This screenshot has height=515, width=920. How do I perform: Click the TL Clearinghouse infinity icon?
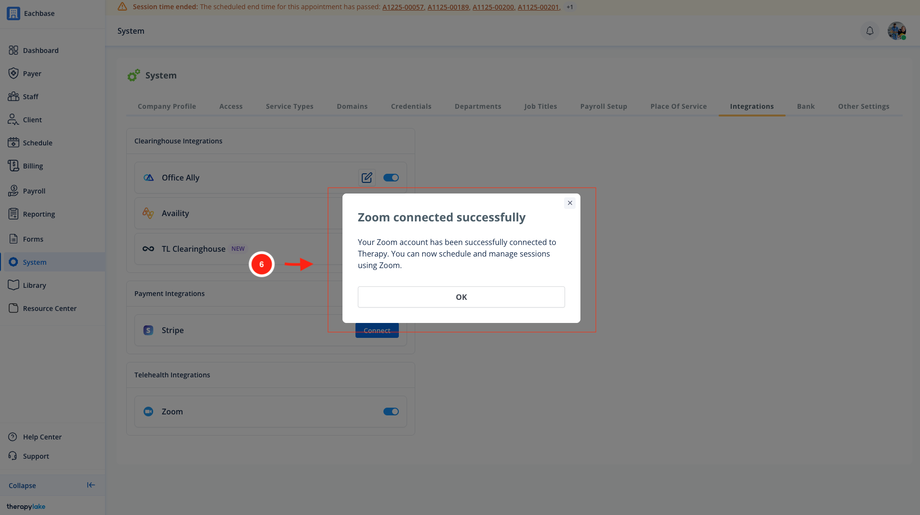(x=148, y=249)
